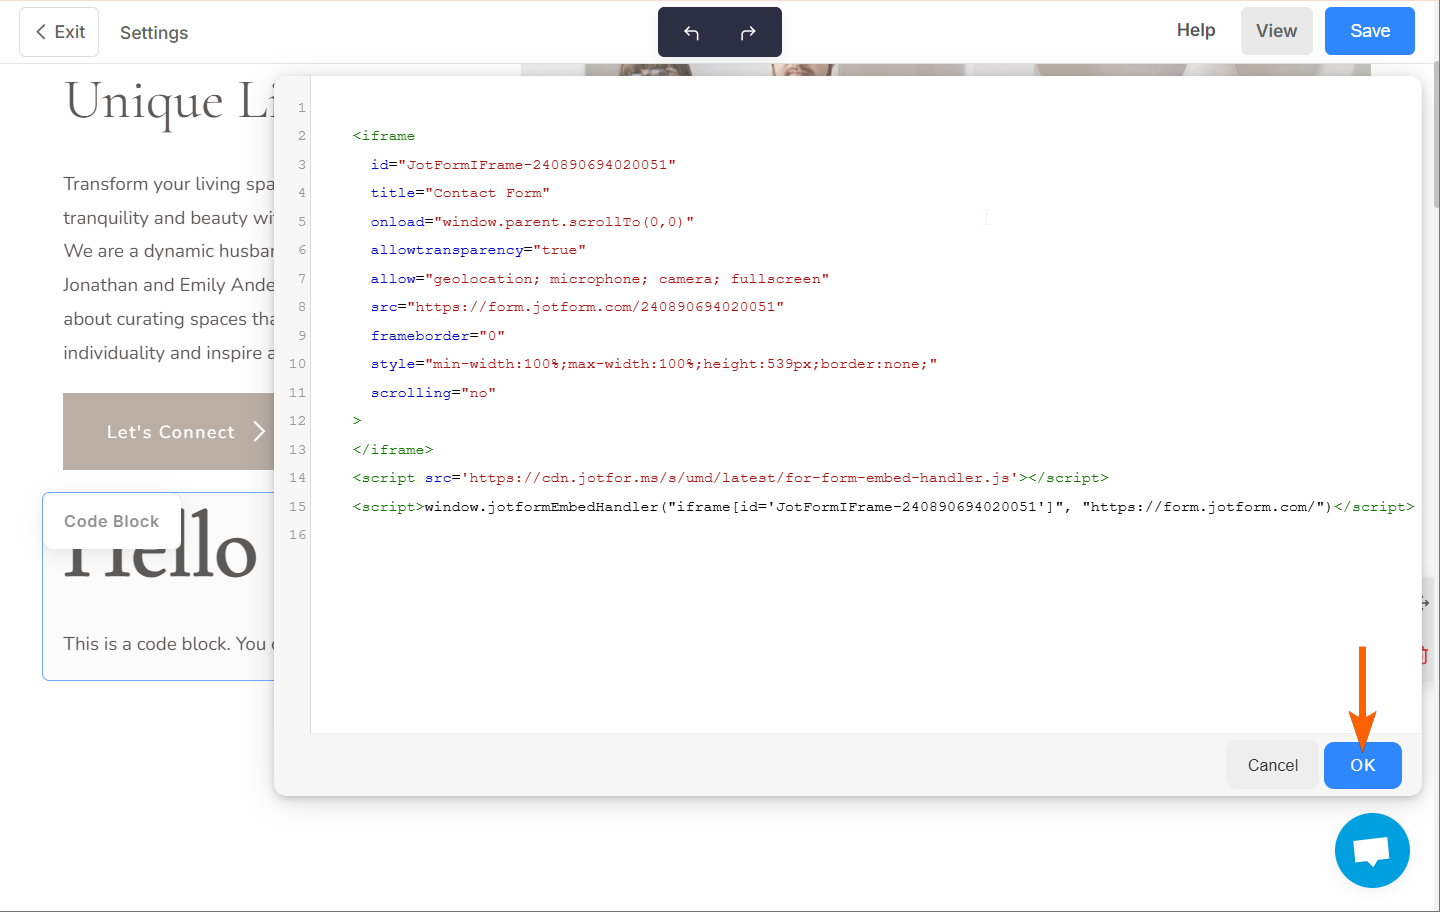Image resolution: width=1440 pixels, height=912 pixels.
Task: Click the Unique heading text on page
Action: (x=144, y=102)
